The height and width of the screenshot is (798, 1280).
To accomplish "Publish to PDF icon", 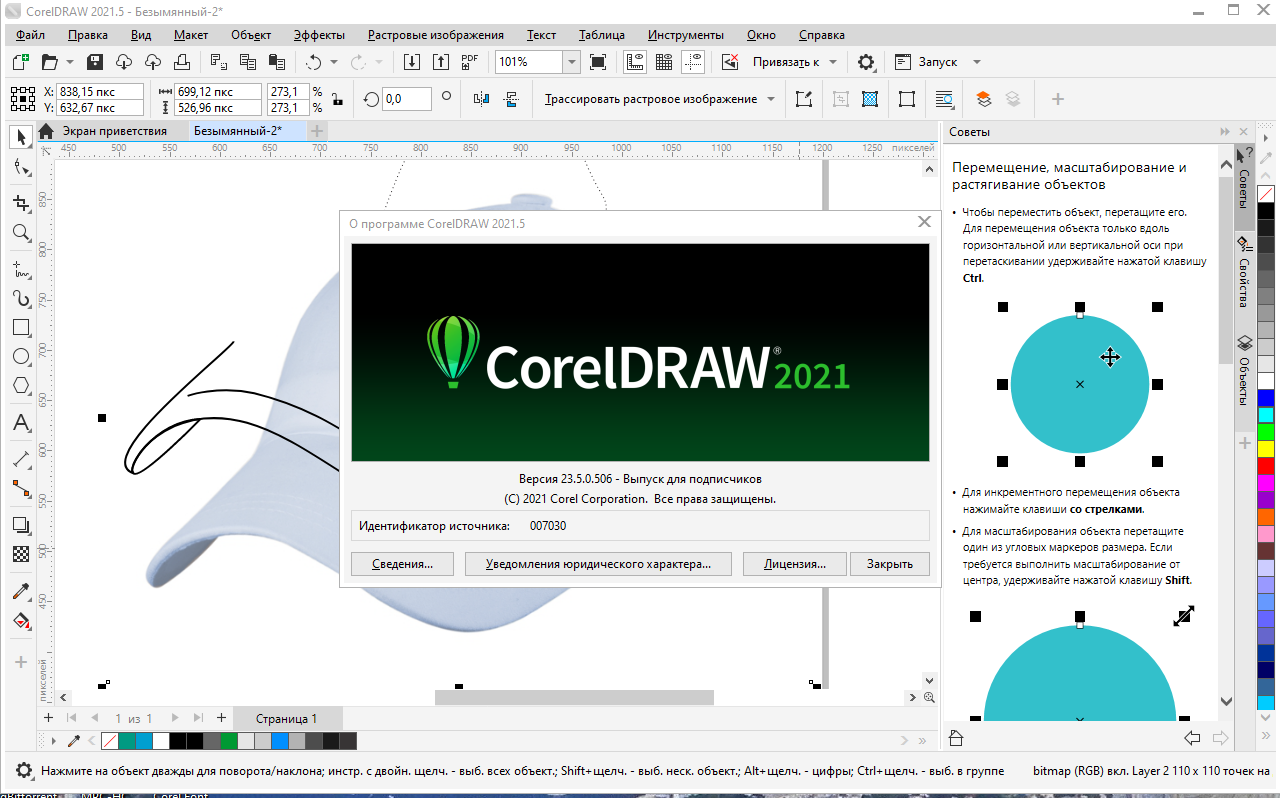I will point(469,62).
